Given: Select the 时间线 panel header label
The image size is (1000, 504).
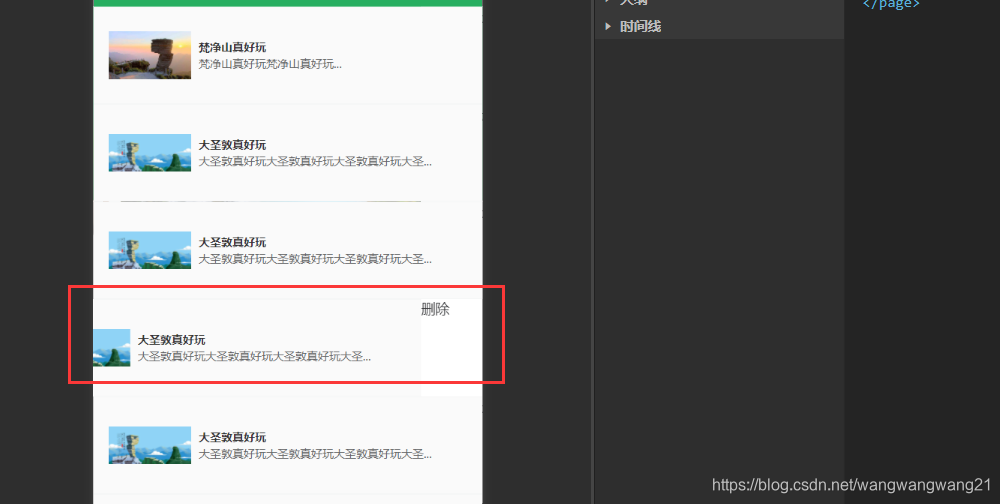Looking at the screenshot, I should 640,26.
